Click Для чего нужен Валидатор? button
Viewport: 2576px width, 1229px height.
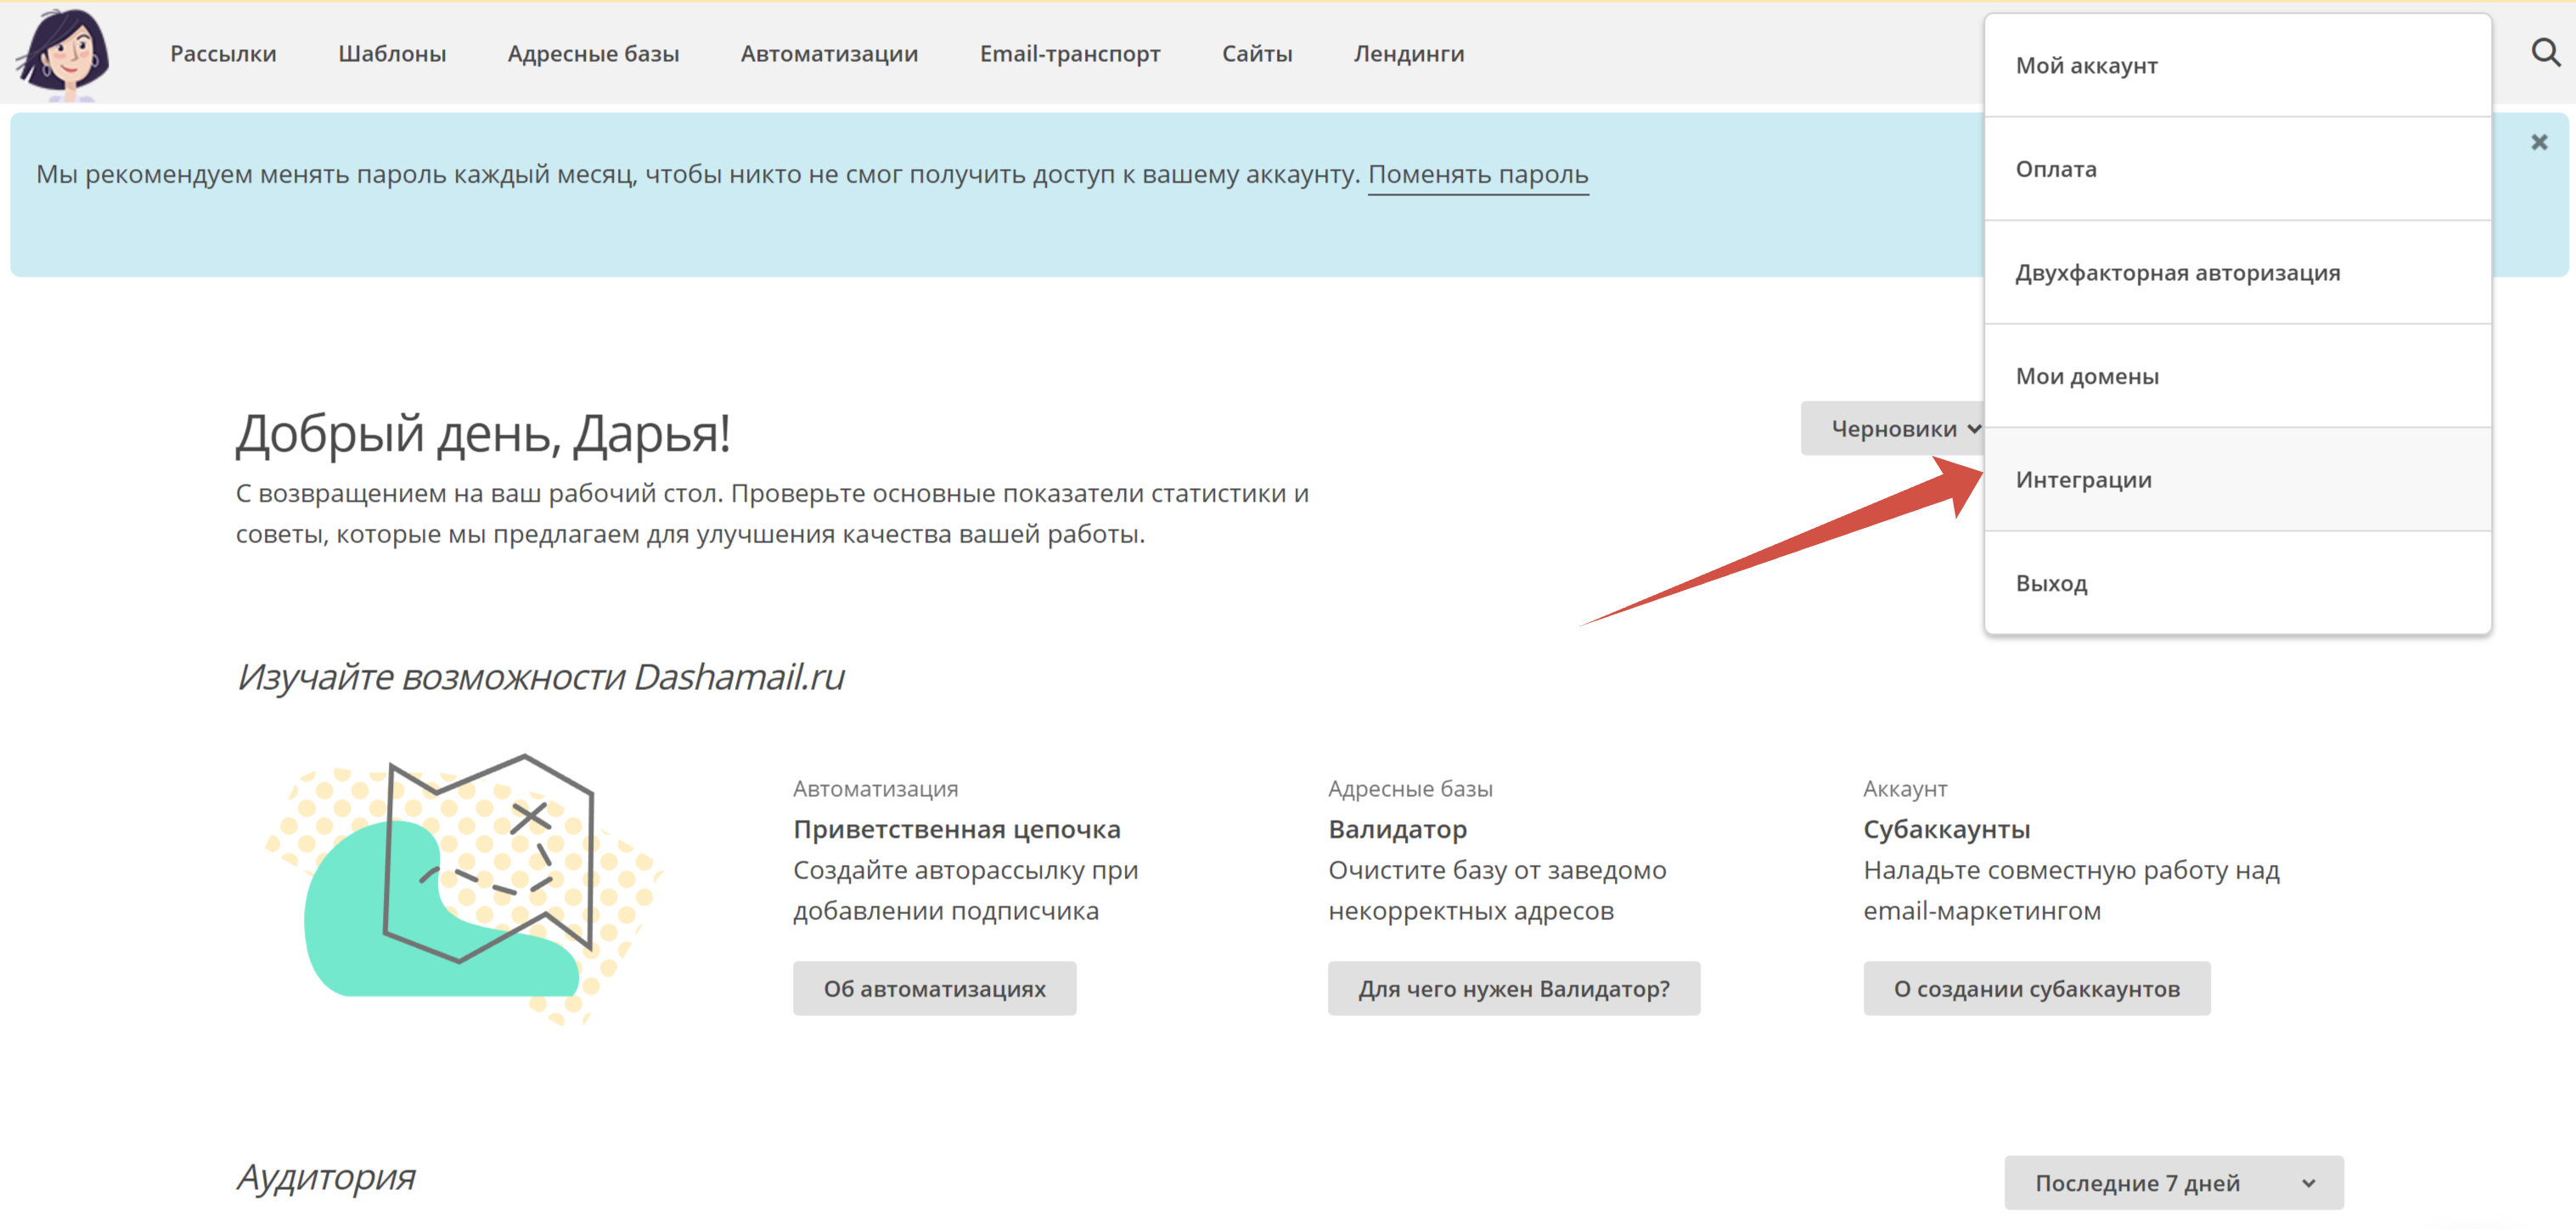coord(1513,988)
